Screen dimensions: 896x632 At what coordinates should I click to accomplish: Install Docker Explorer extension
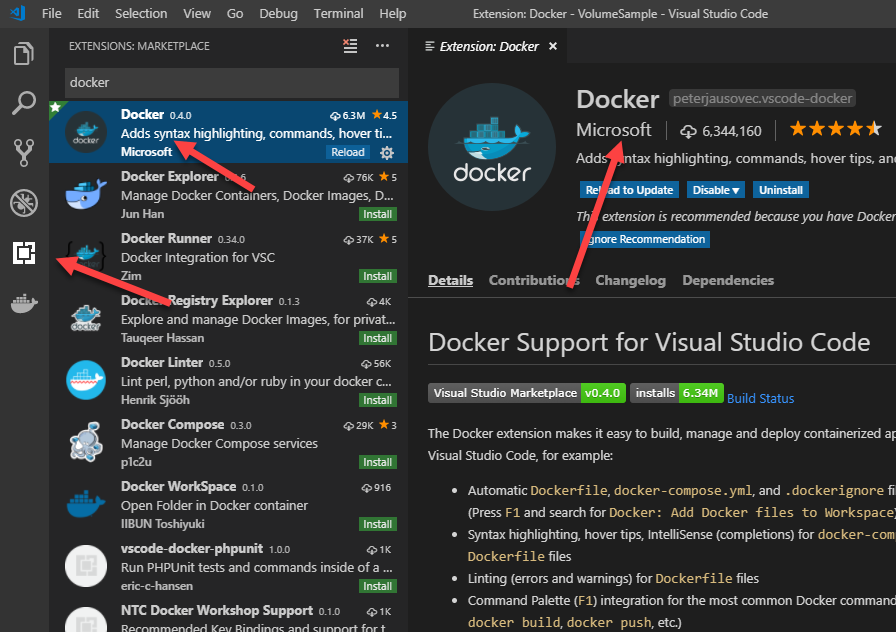point(377,214)
